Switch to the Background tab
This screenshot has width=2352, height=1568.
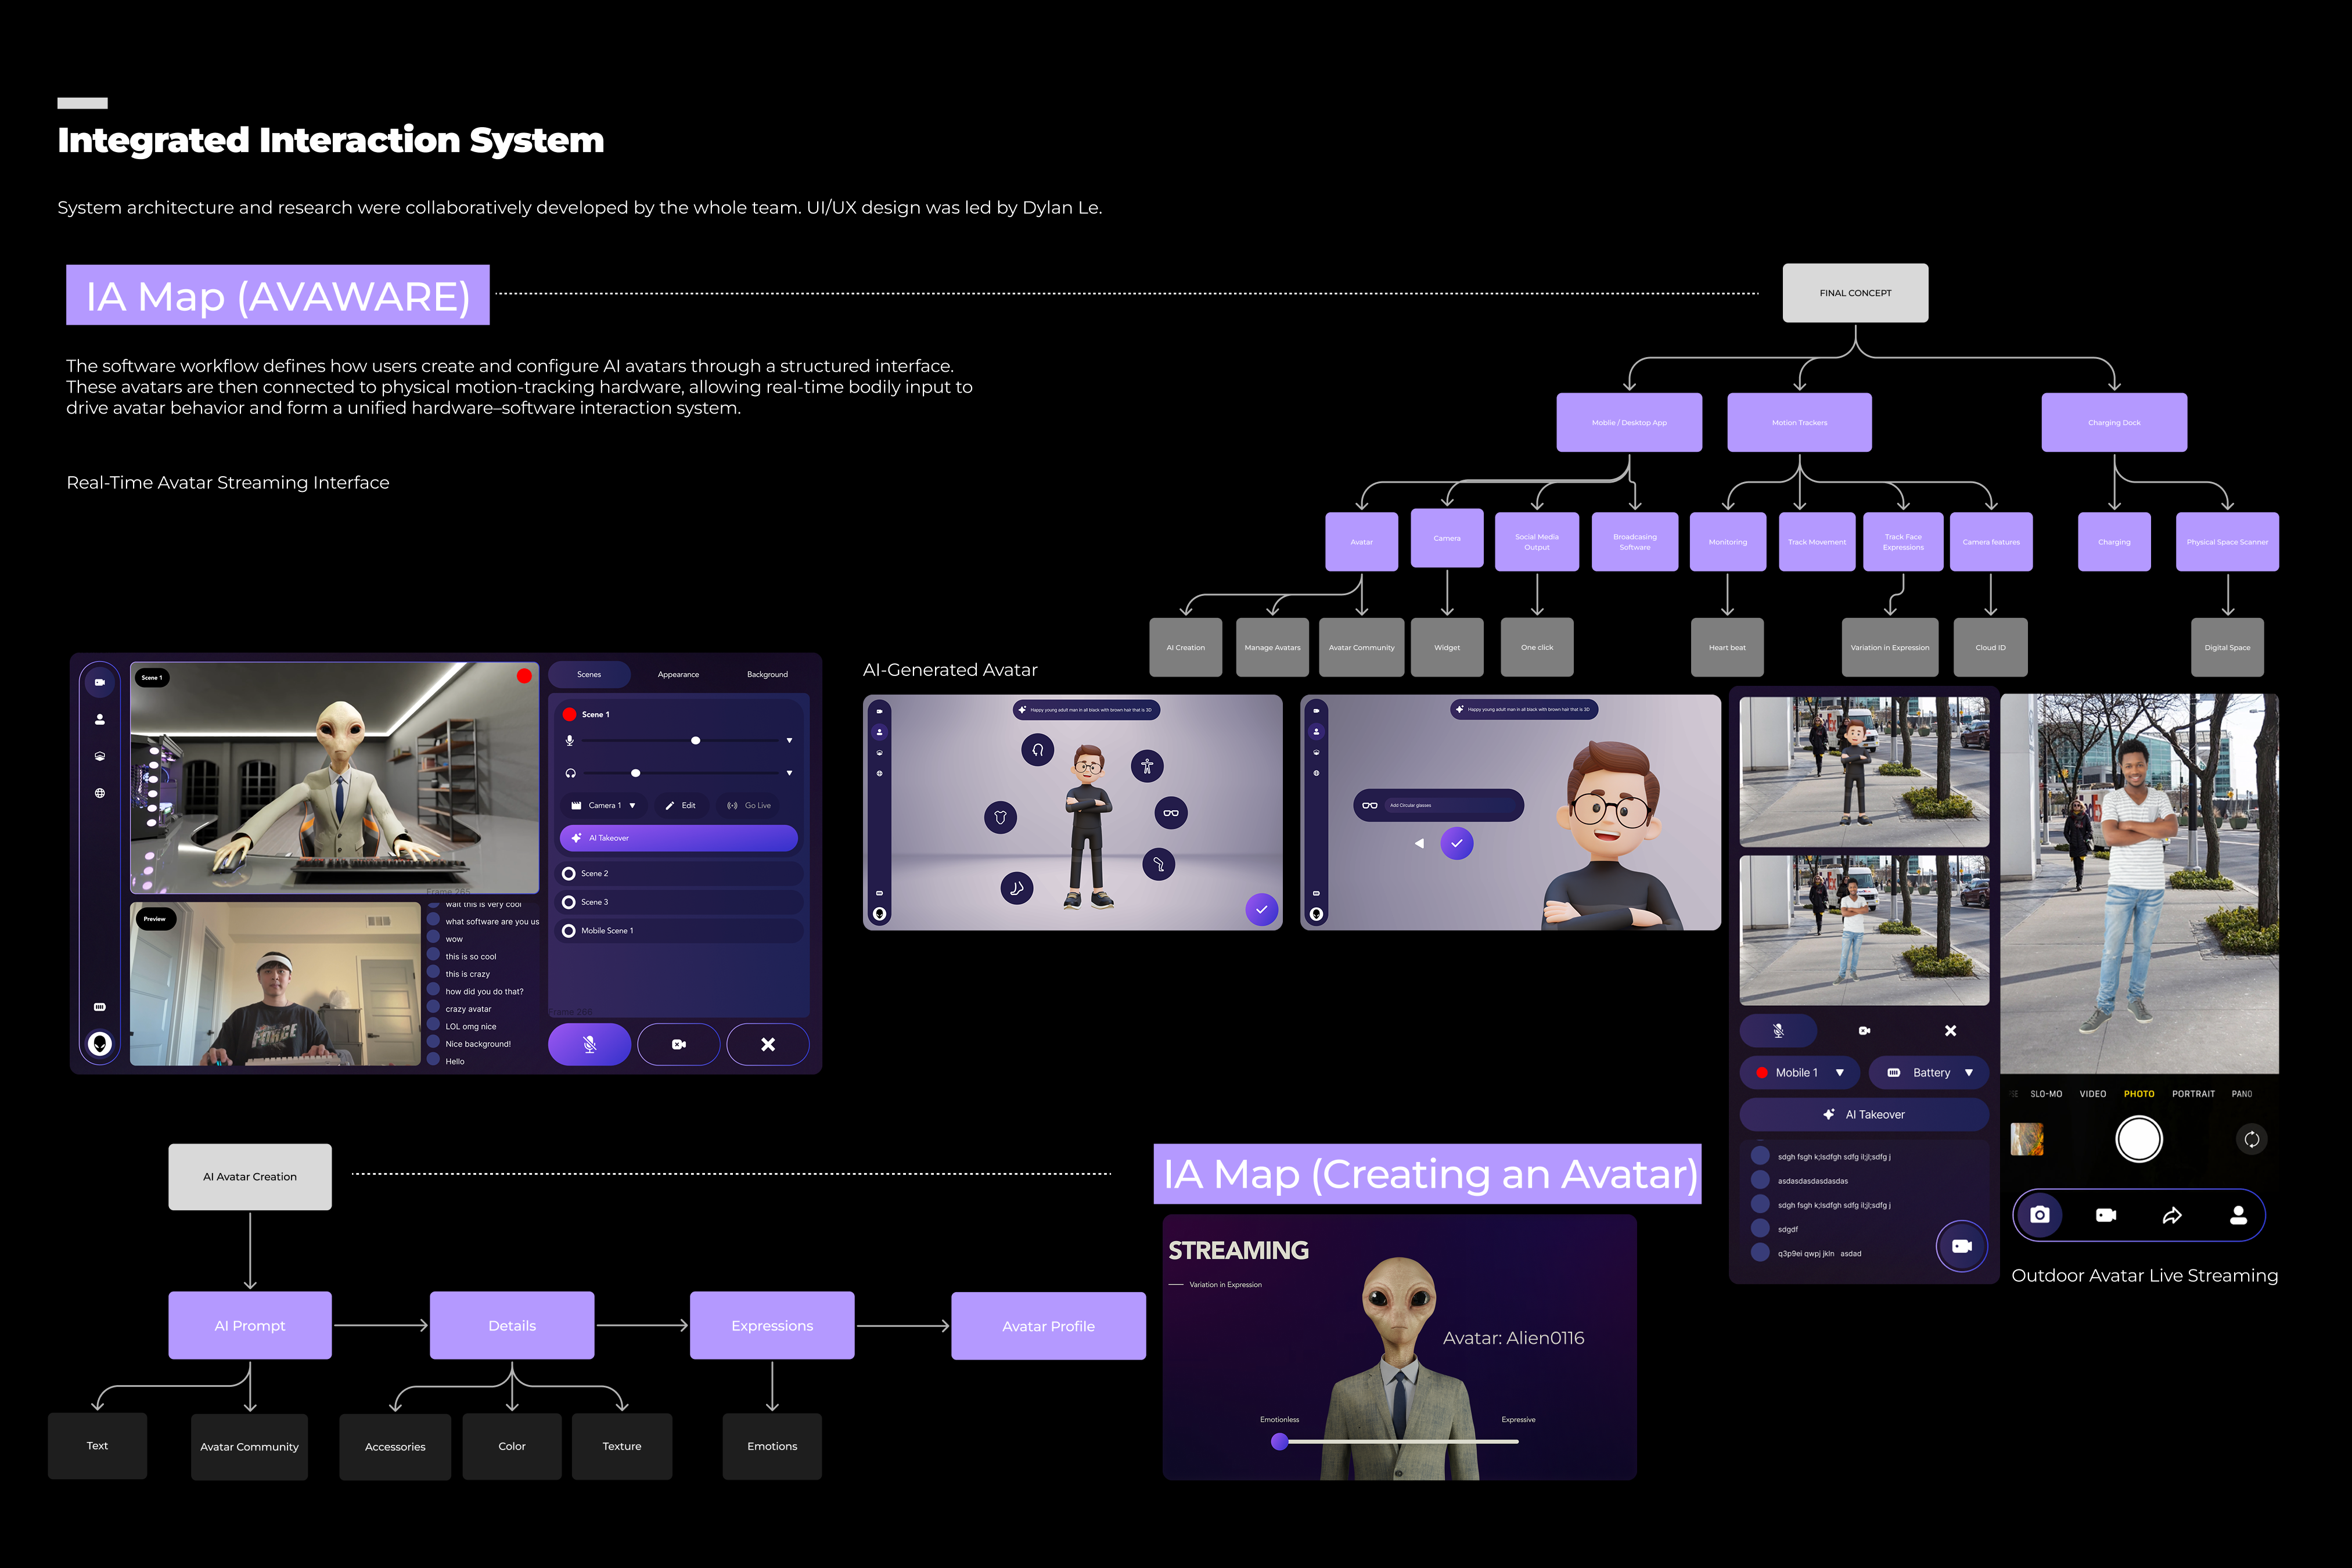767,675
